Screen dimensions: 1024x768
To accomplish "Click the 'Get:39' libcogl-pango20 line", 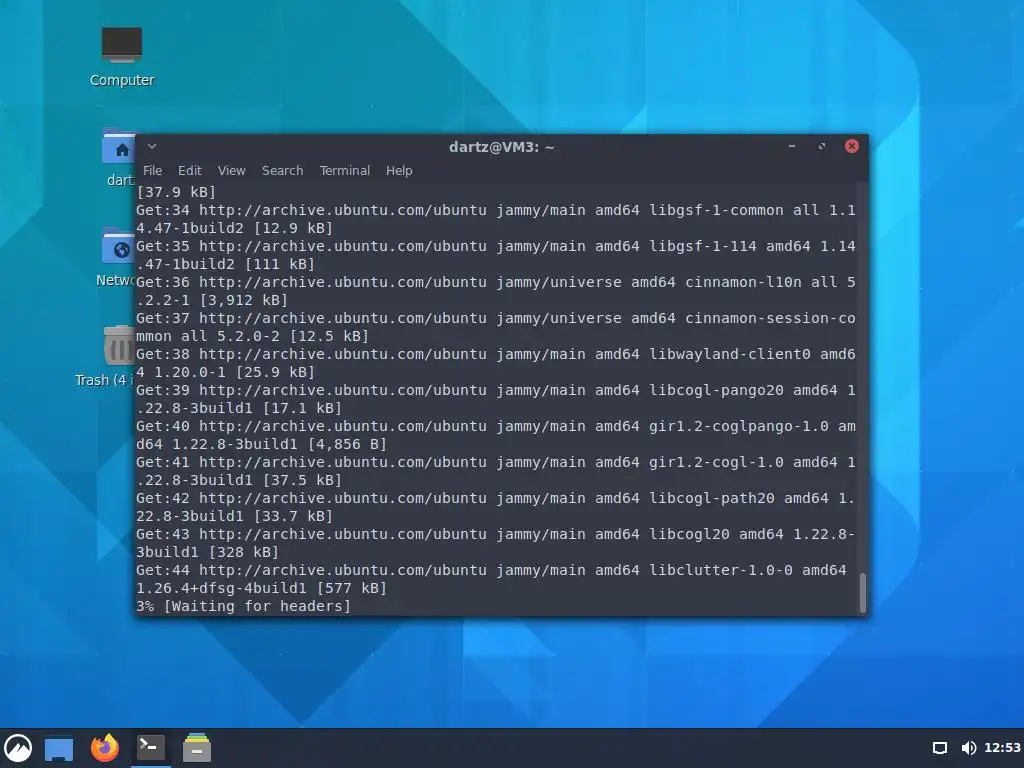I will (x=496, y=390).
